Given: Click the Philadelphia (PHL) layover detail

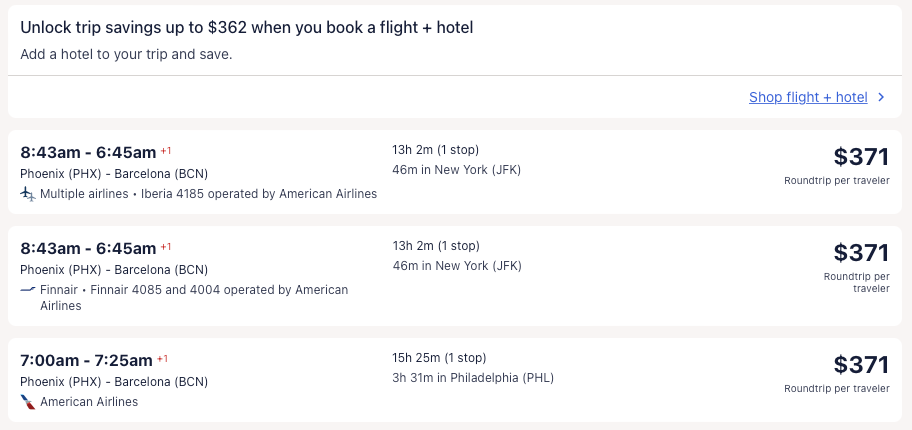Looking at the screenshot, I should [473, 378].
